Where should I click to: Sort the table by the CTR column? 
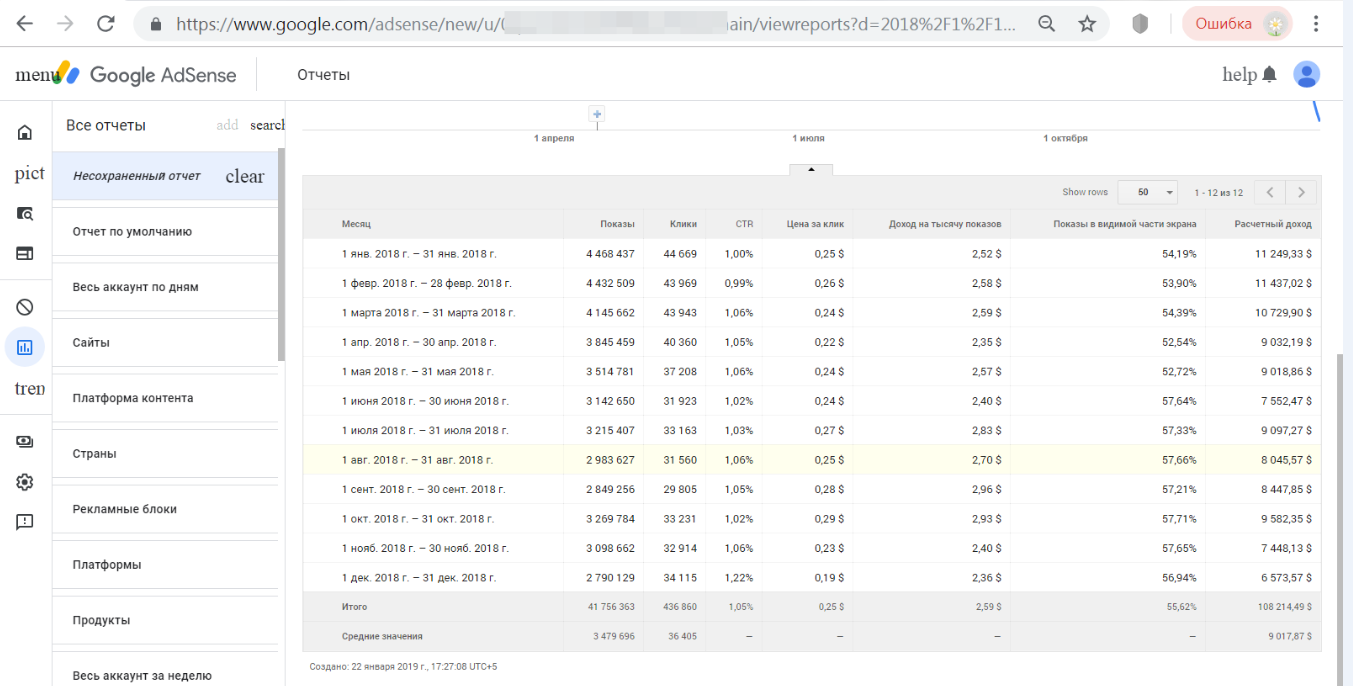(744, 224)
